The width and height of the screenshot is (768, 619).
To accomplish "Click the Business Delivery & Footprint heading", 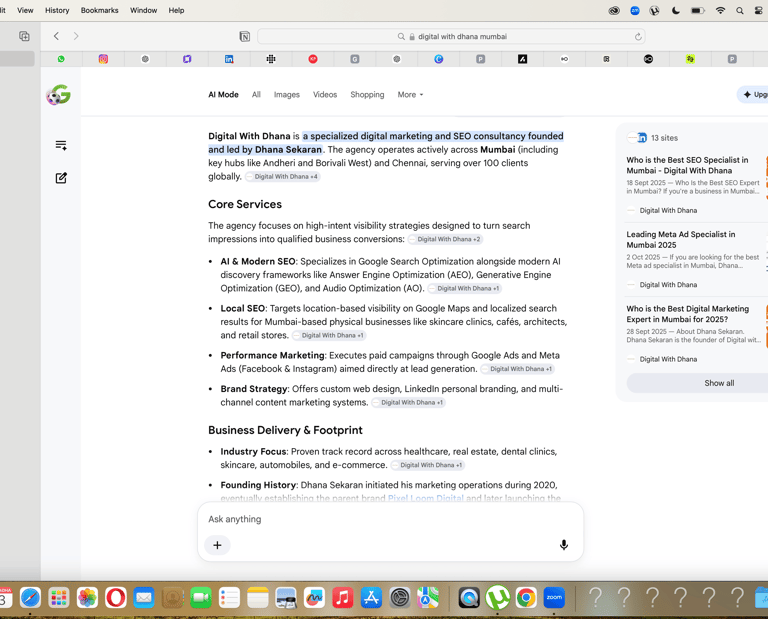I will (285, 430).
